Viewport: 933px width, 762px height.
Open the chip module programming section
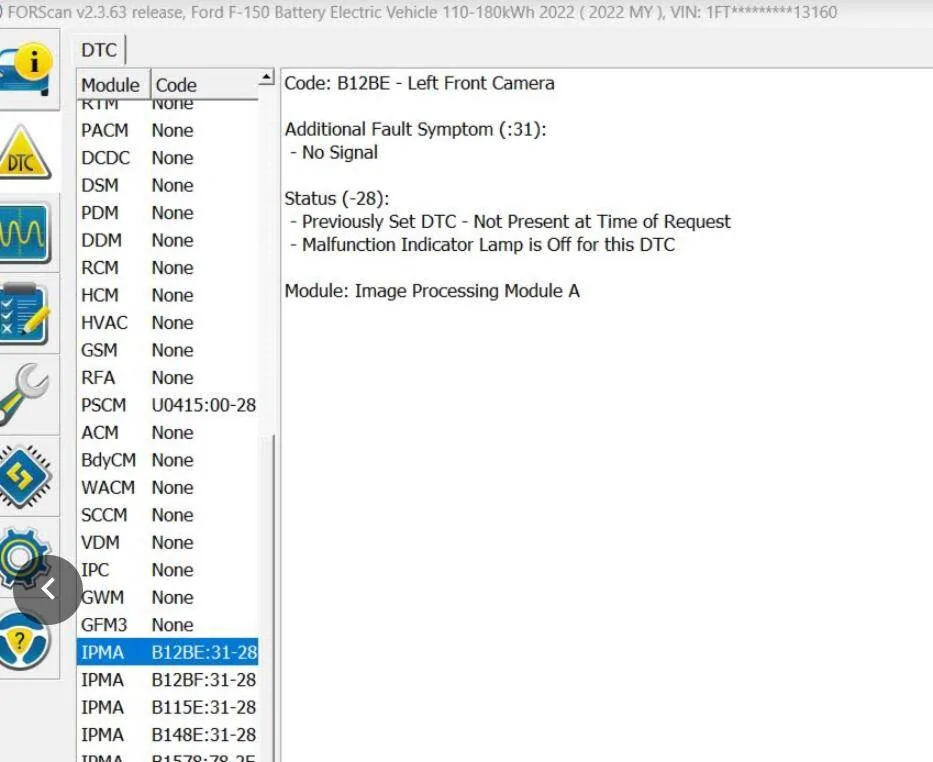tap(22, 474)
